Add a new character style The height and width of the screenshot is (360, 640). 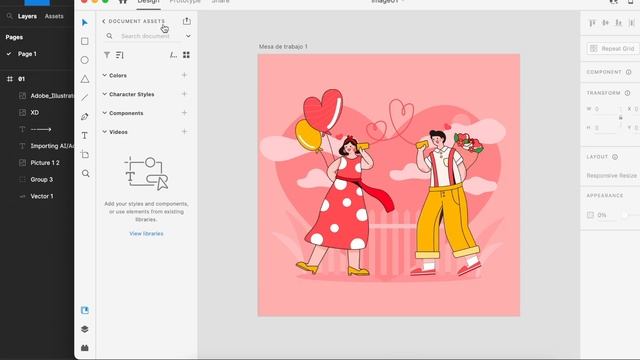[184, 94]
